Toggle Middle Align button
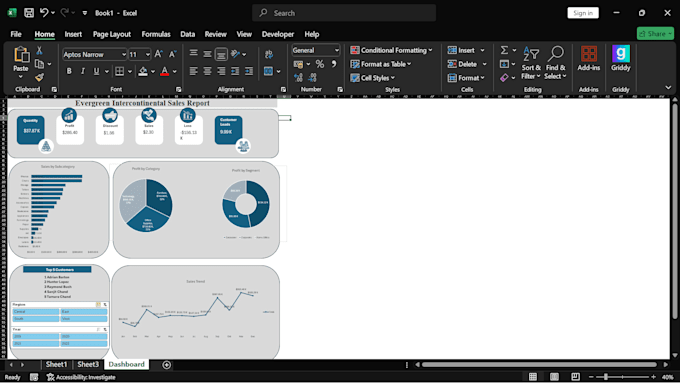 207,54
